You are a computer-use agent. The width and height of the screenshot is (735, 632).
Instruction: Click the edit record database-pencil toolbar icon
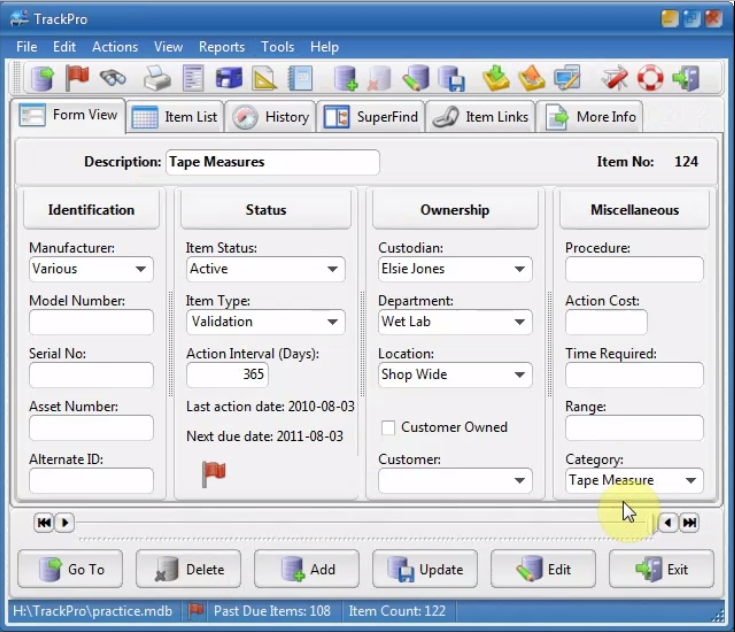pos(415,78)
